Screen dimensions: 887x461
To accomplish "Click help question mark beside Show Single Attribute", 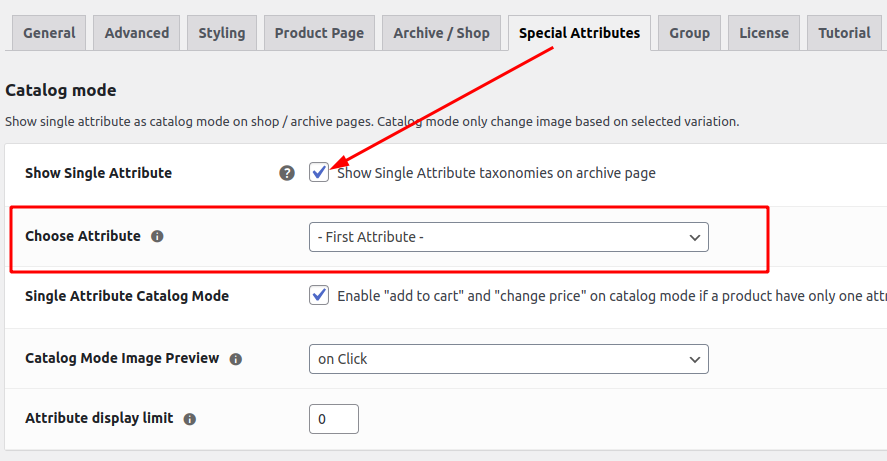I will pyautogui.click(x=287, y=173).
